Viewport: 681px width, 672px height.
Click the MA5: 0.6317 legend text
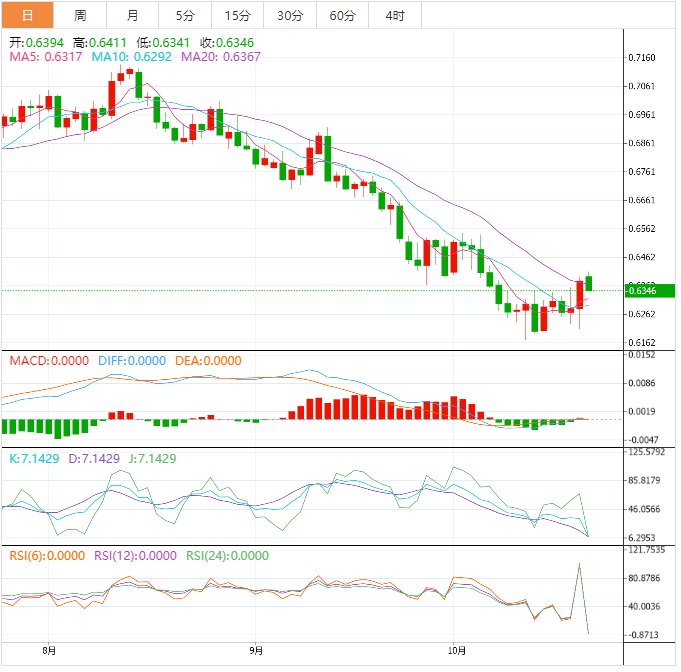pyautogui.click(x=46, y=57)
